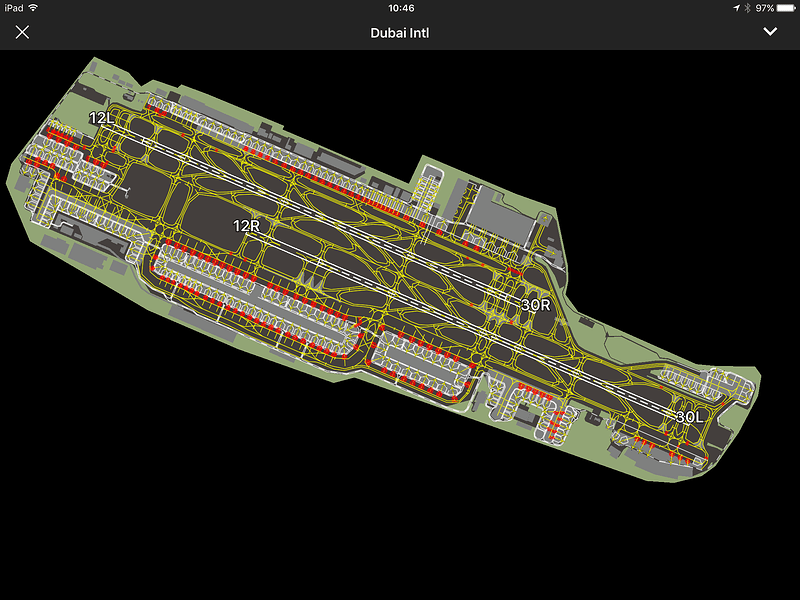Tap the location services arrow icon
Screen dimensions: 800x600
(x=736, y=8)
